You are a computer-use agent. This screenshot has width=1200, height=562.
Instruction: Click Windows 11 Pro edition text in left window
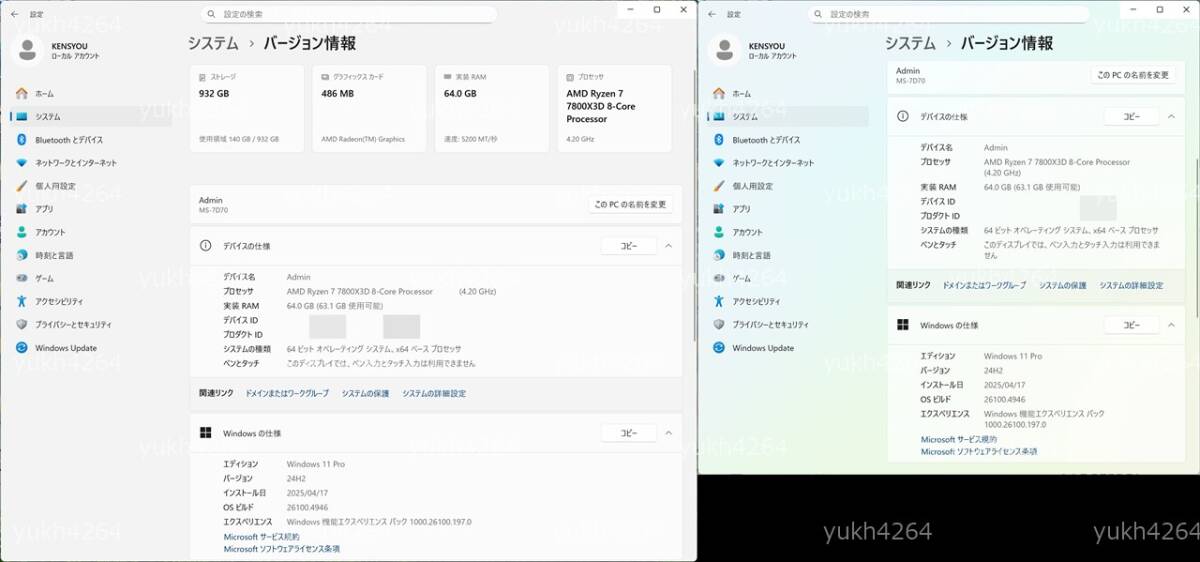pos(315,464)
